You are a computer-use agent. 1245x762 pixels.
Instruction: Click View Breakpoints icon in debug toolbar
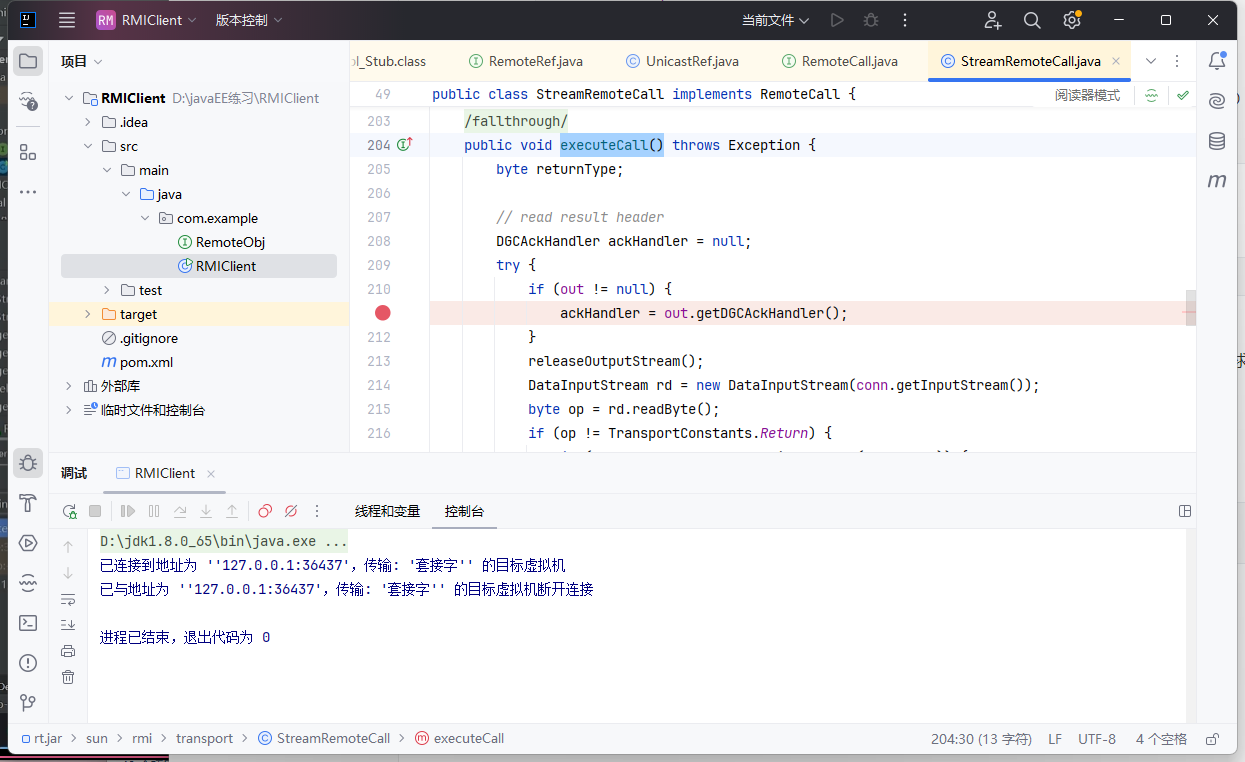(x=265, y=511)
